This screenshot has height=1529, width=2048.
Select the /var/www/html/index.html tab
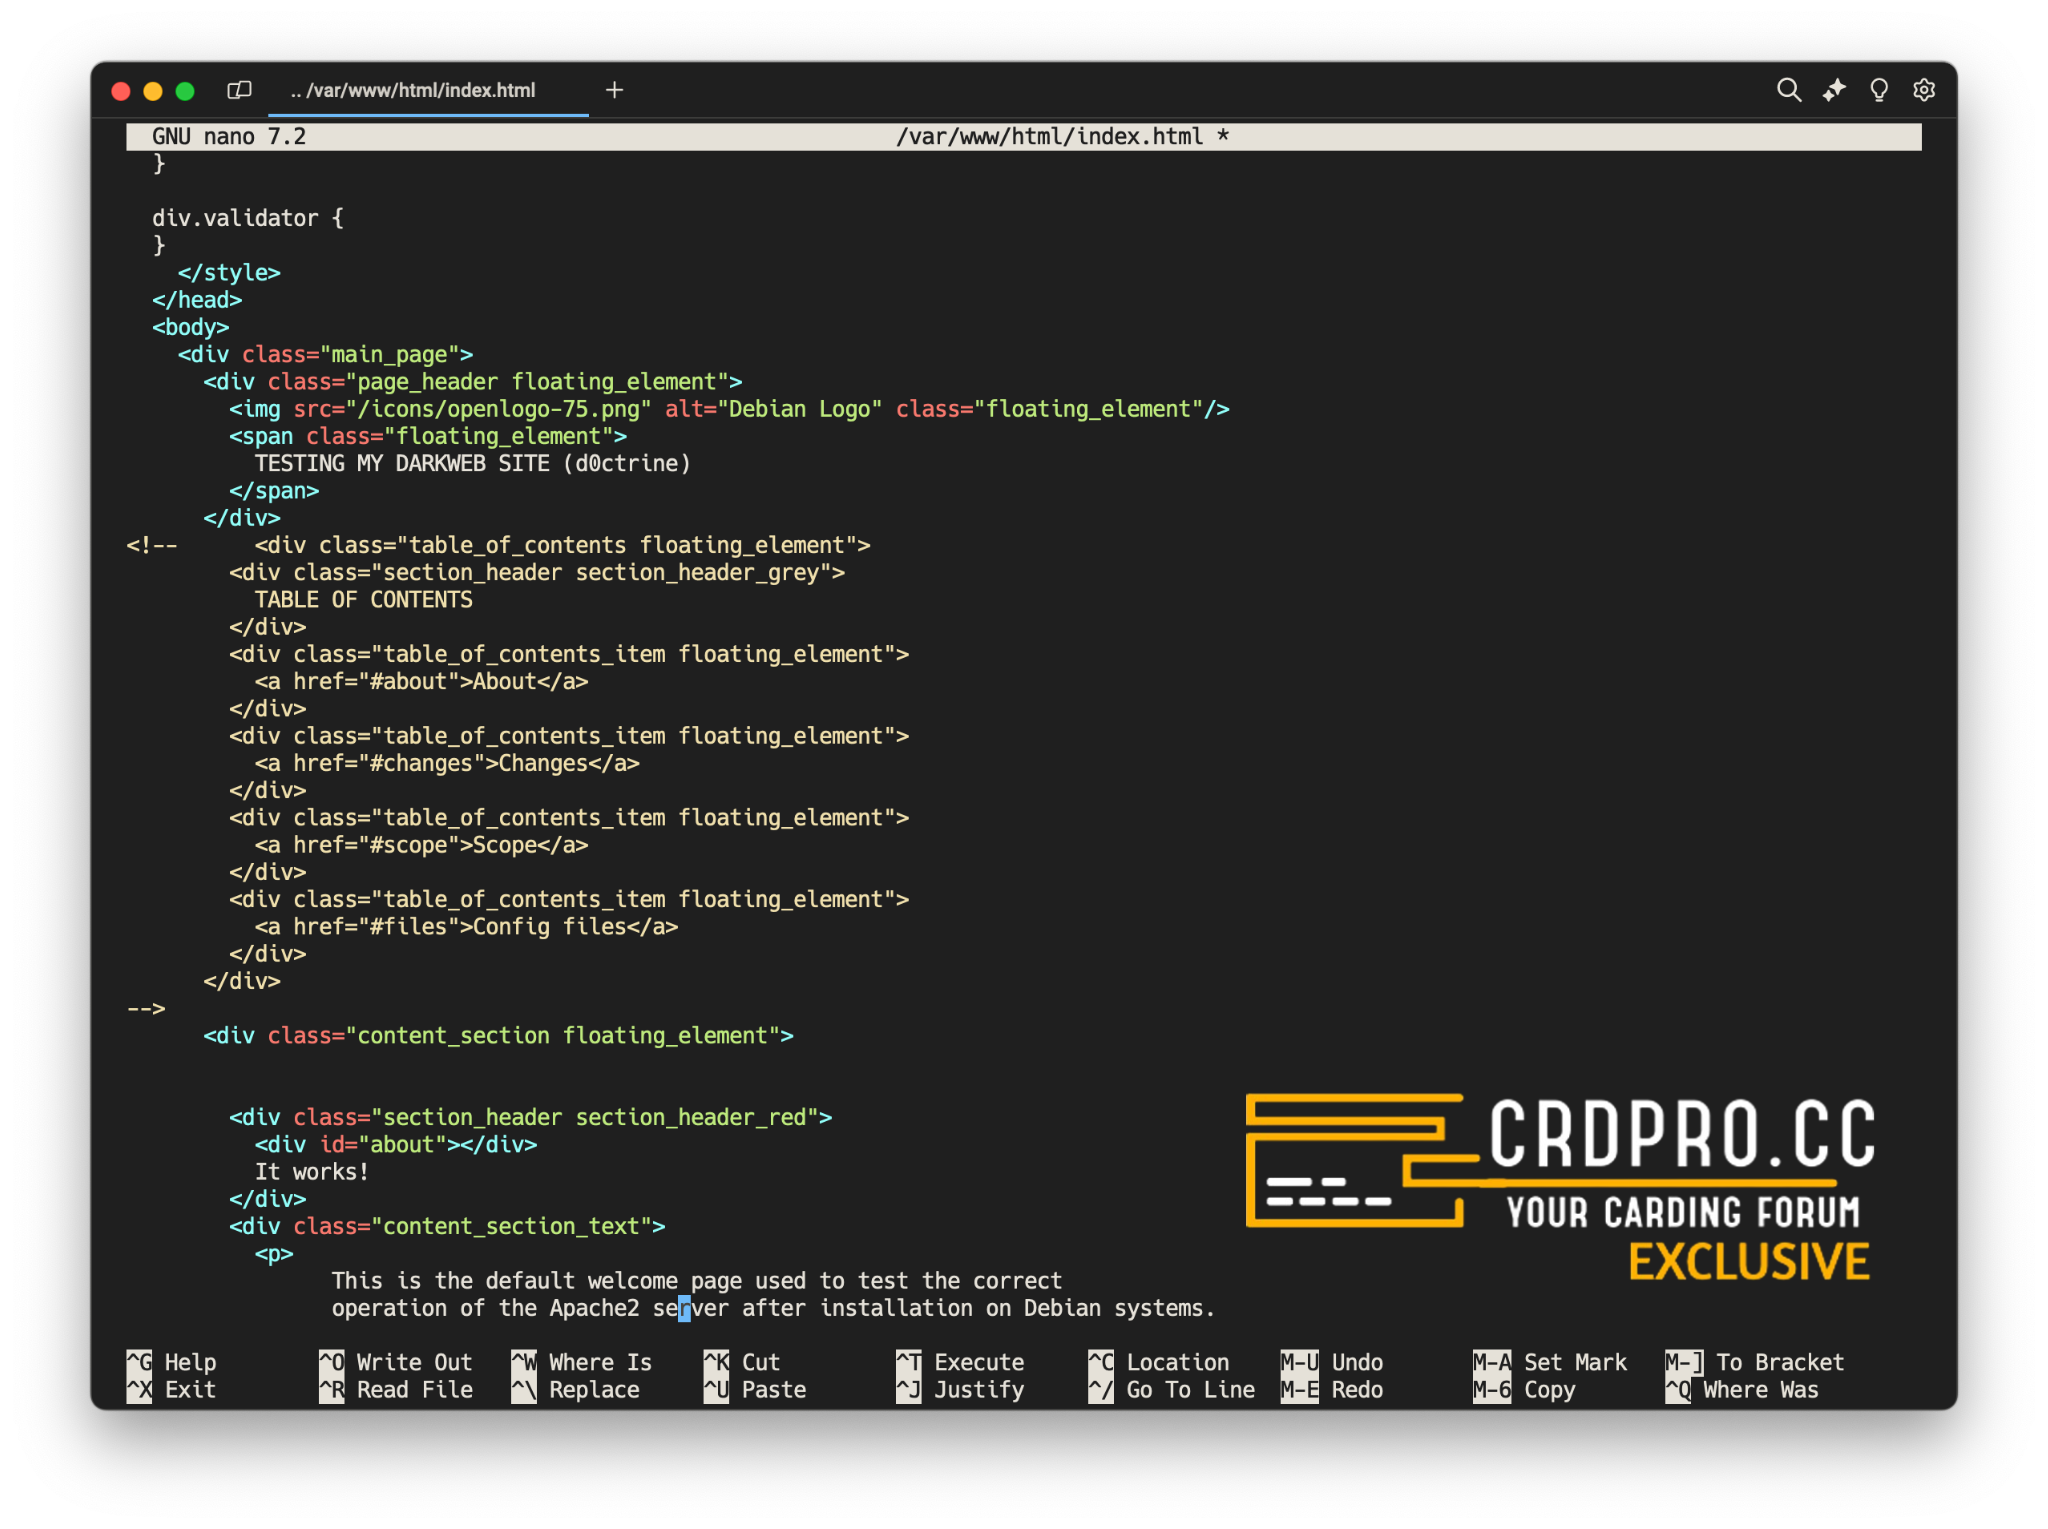tap(412, 90)
